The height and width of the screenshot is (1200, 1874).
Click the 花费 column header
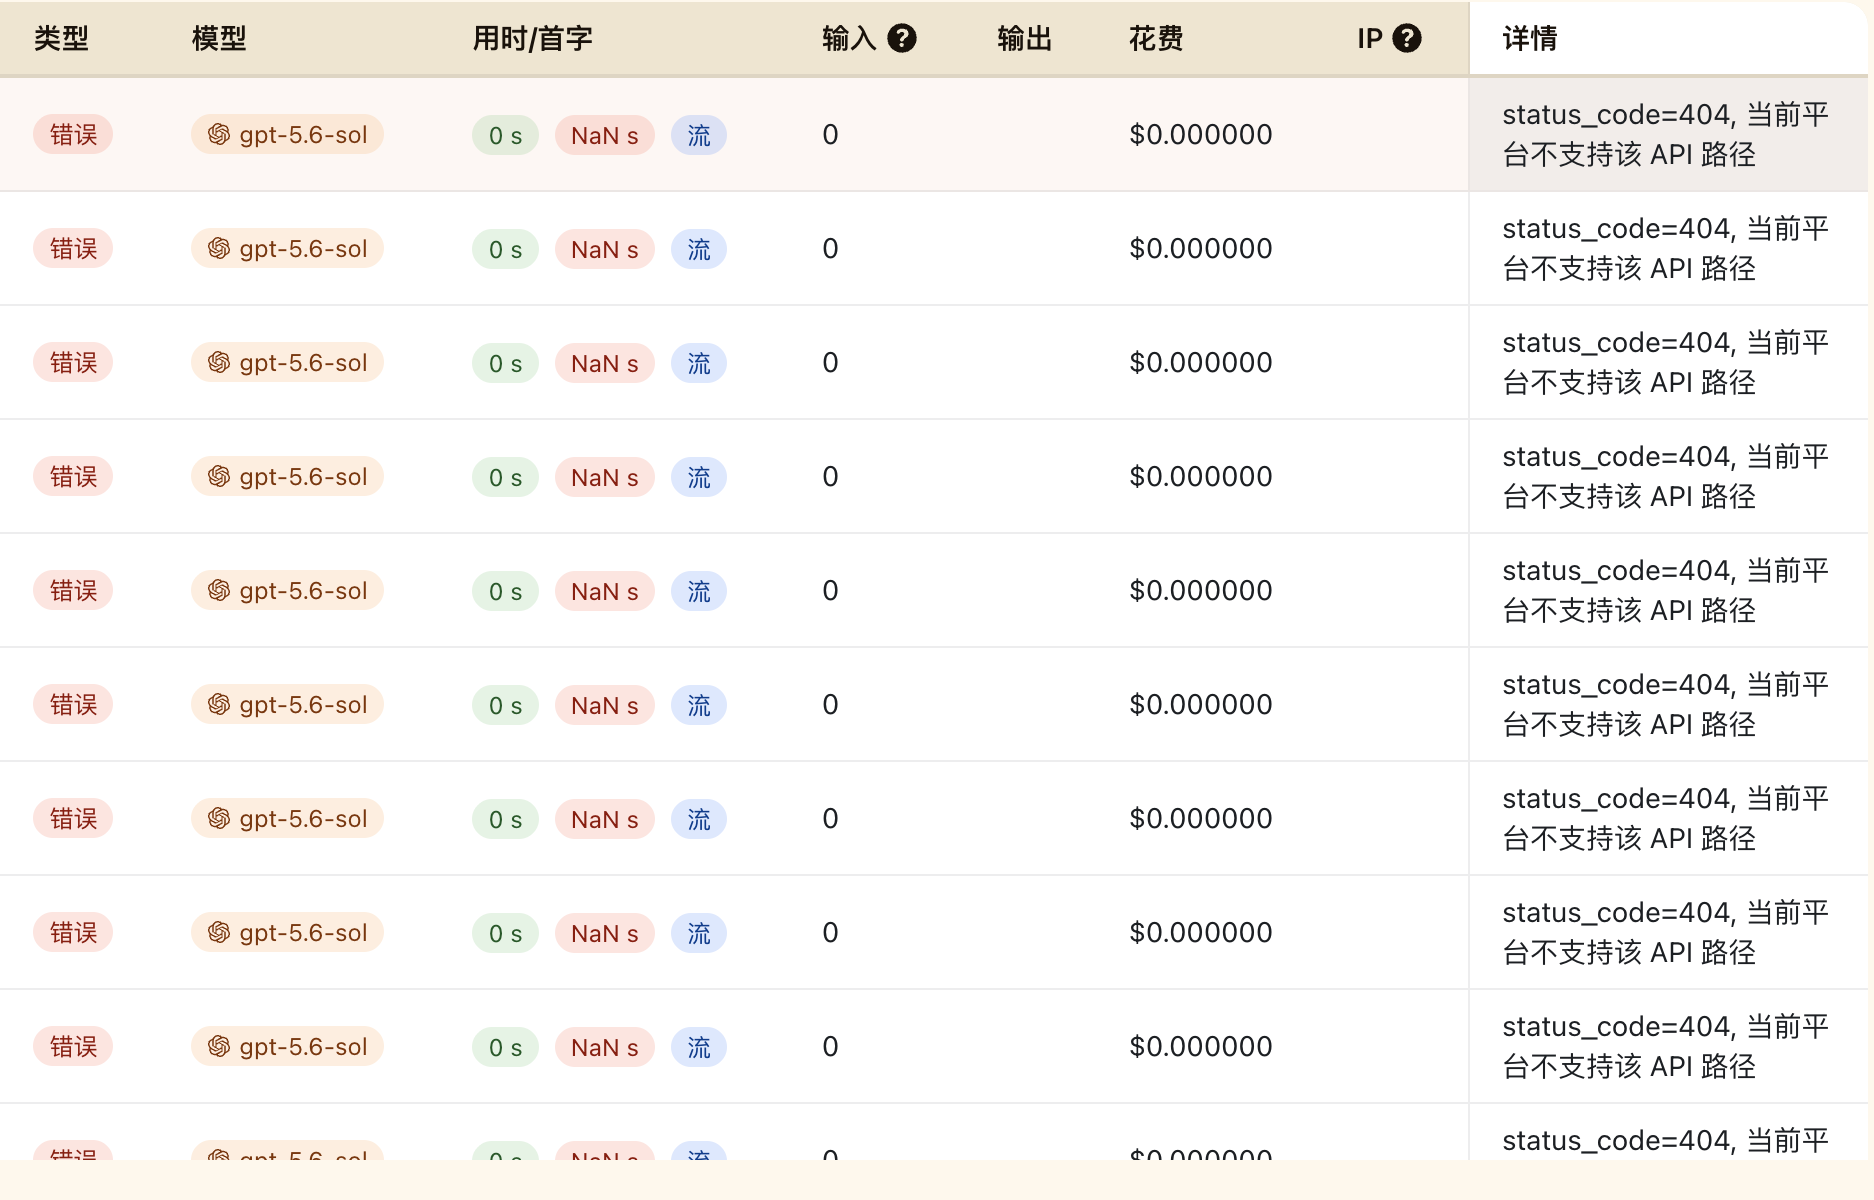click(1156, 38)
